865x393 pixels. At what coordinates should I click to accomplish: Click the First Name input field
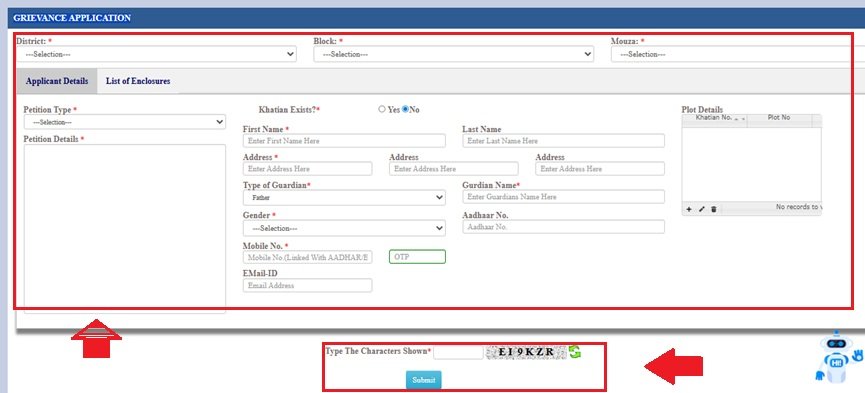(344, 141)
